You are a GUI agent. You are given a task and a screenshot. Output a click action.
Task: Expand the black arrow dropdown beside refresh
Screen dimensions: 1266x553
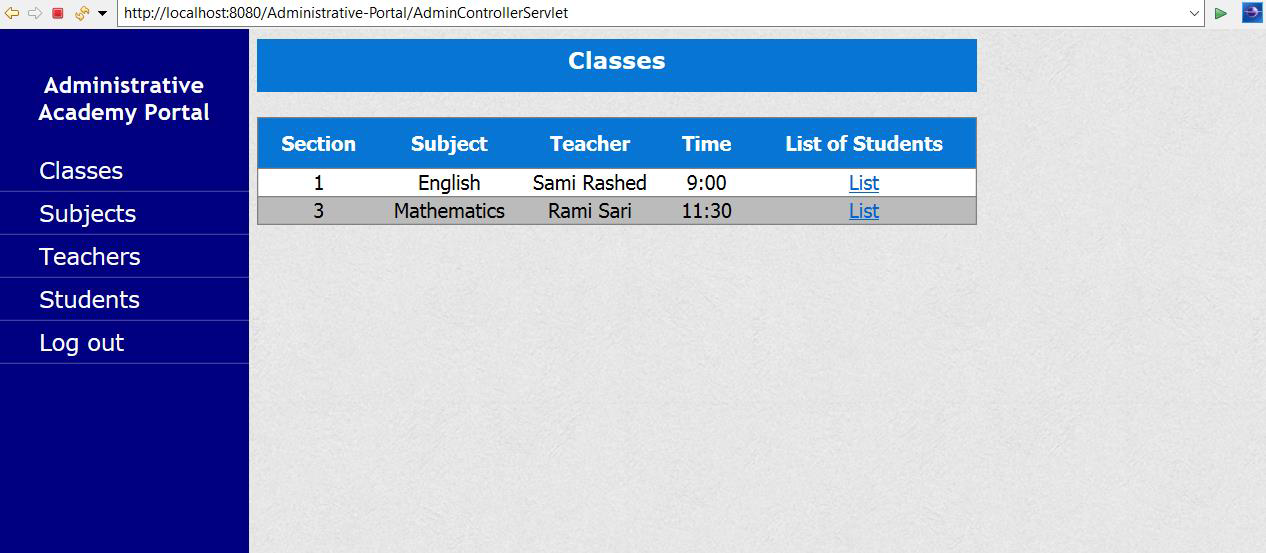[102, 13]
